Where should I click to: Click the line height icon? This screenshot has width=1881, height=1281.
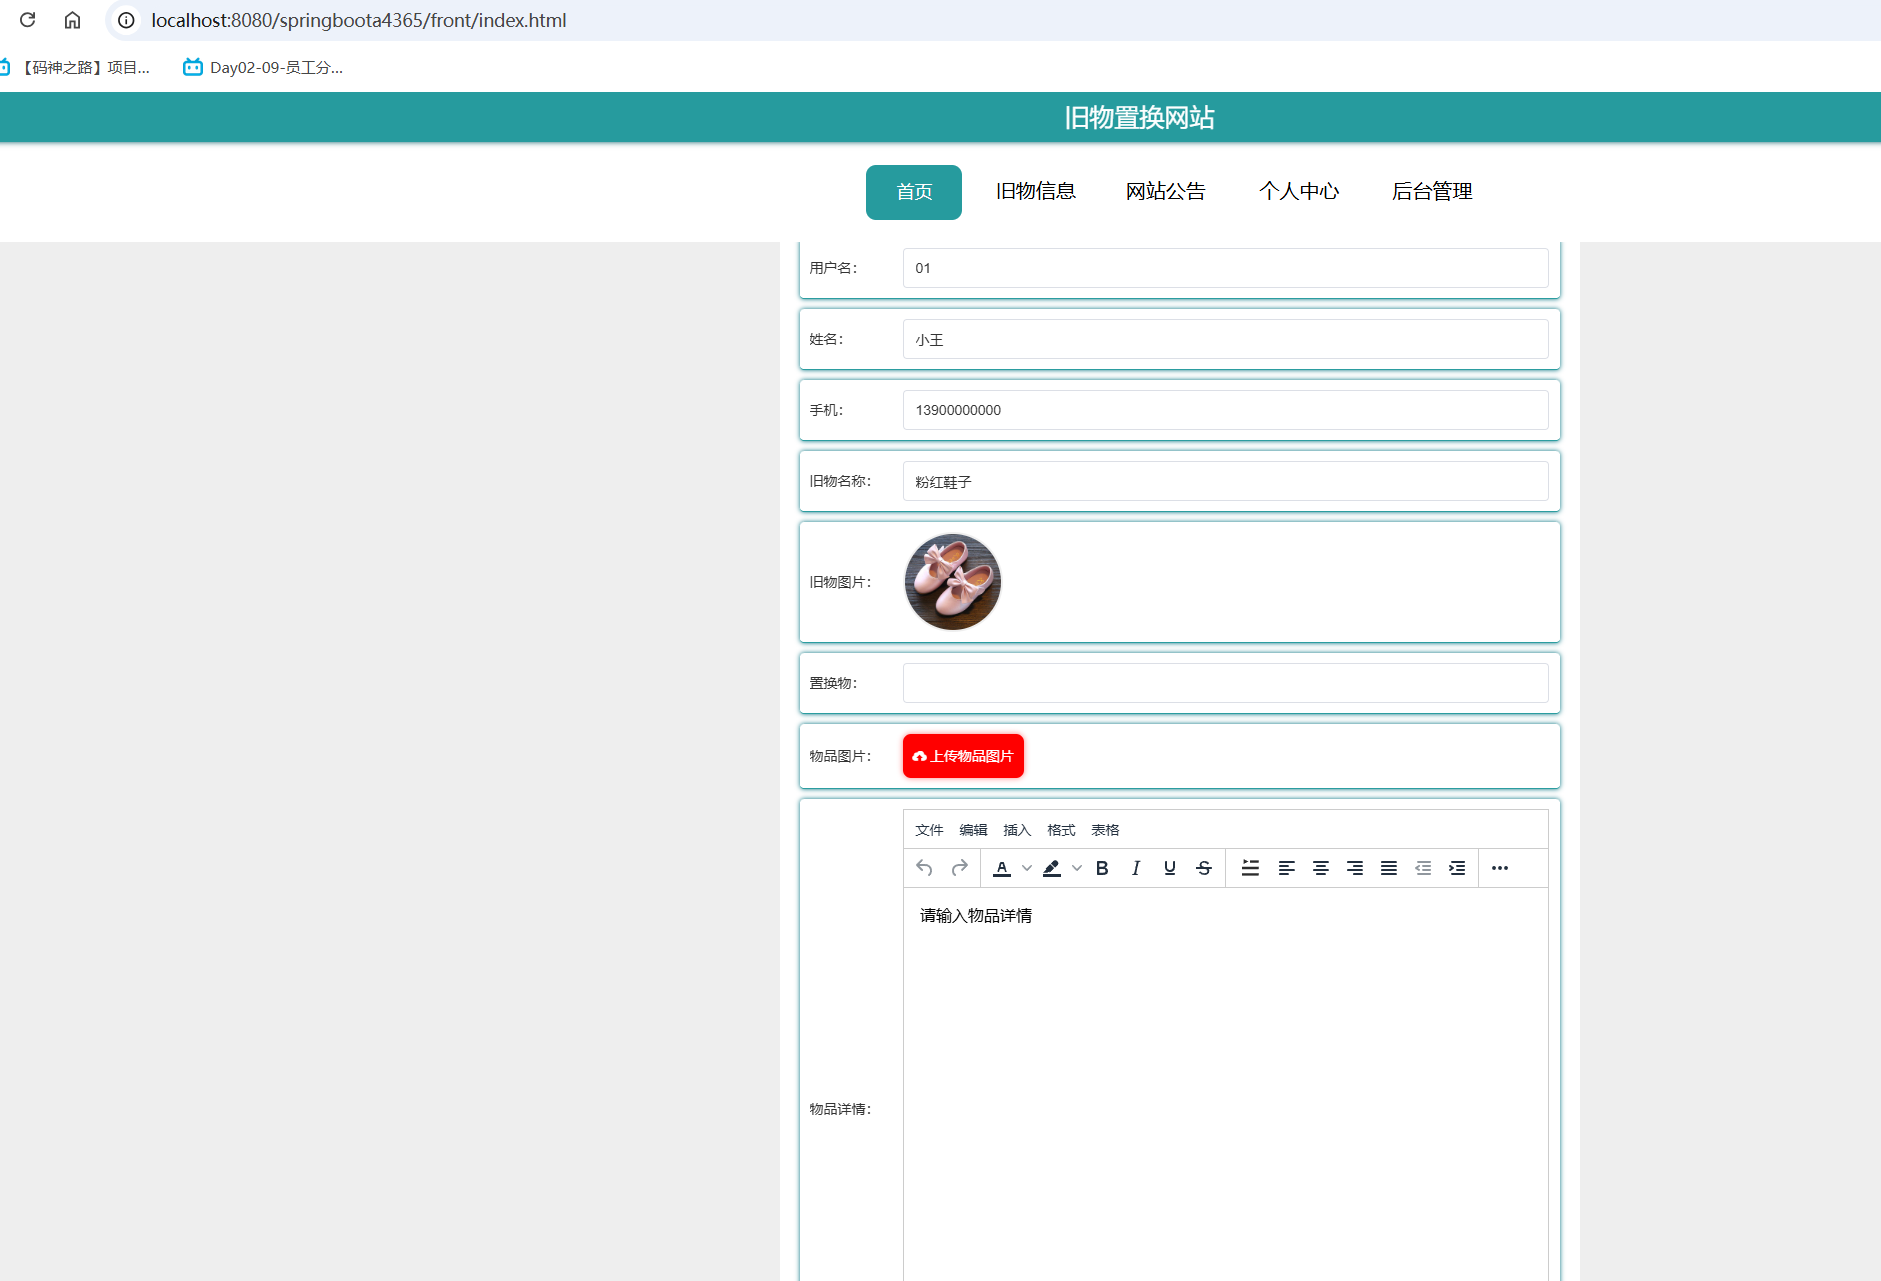point(1250,868)
